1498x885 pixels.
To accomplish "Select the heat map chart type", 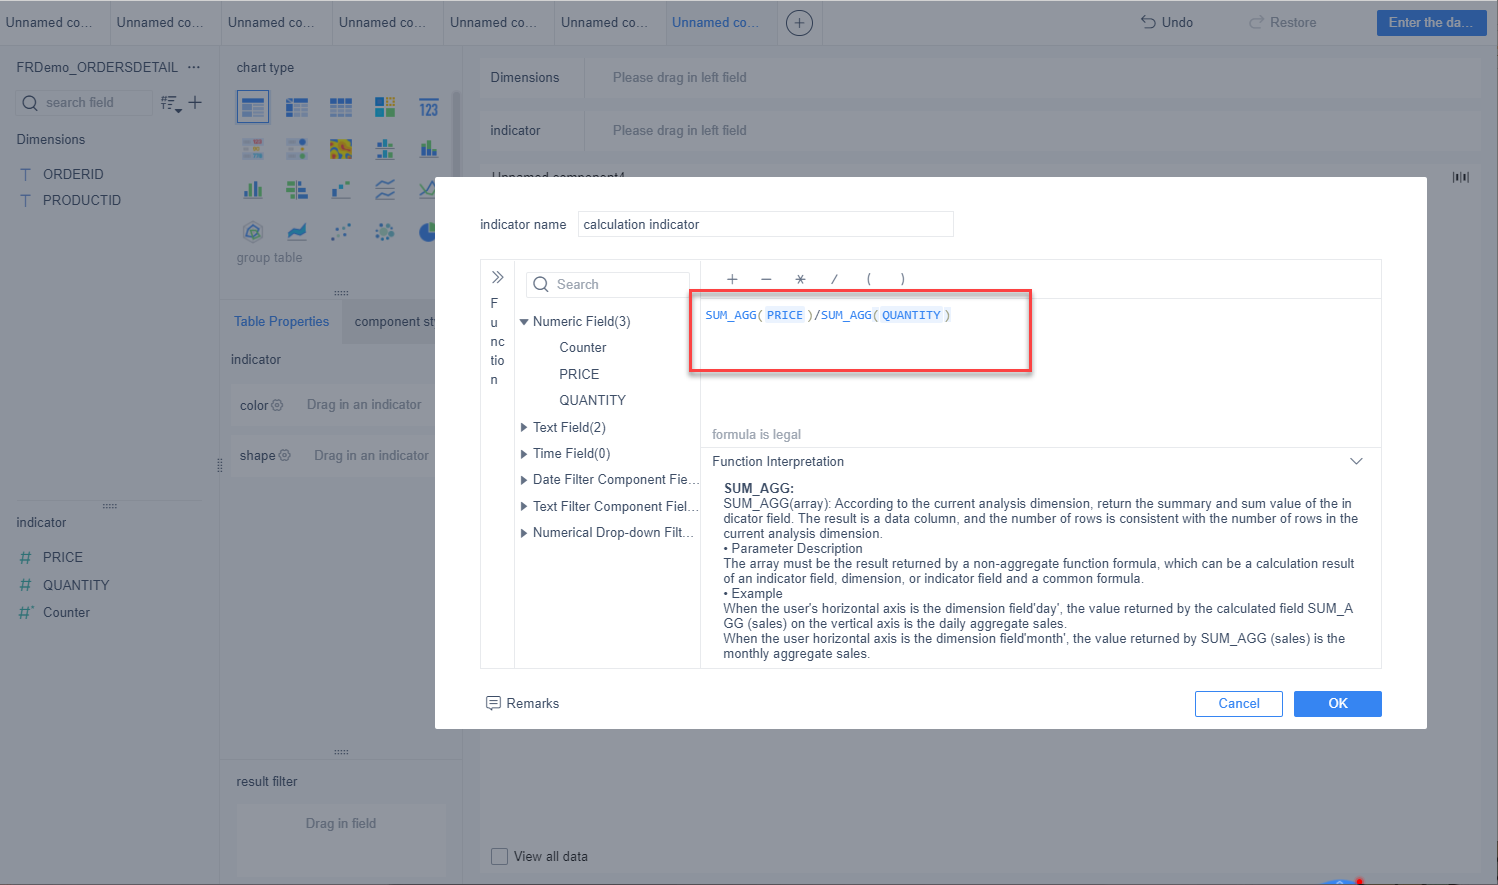I will click(341, 148).
